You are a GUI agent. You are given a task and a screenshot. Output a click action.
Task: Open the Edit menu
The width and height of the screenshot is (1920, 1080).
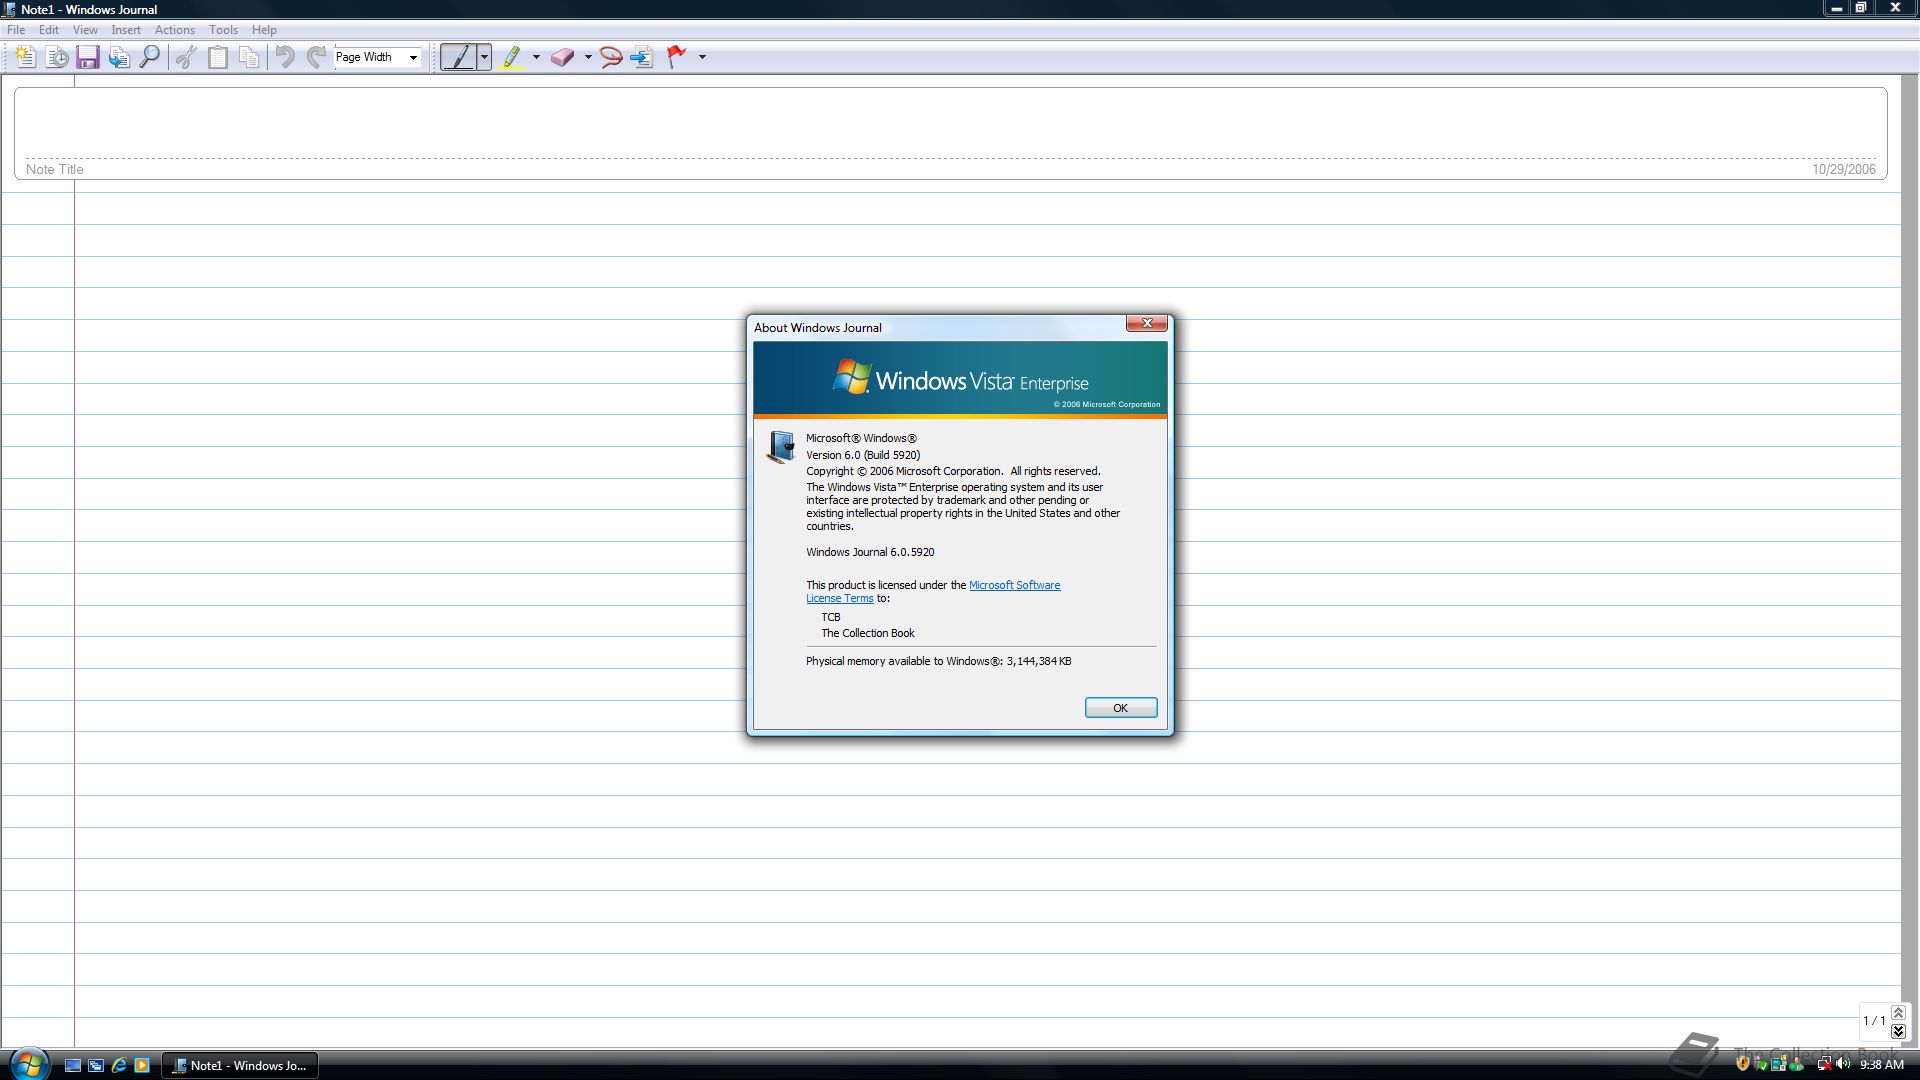pyautogui.click(x=49, y=30)
